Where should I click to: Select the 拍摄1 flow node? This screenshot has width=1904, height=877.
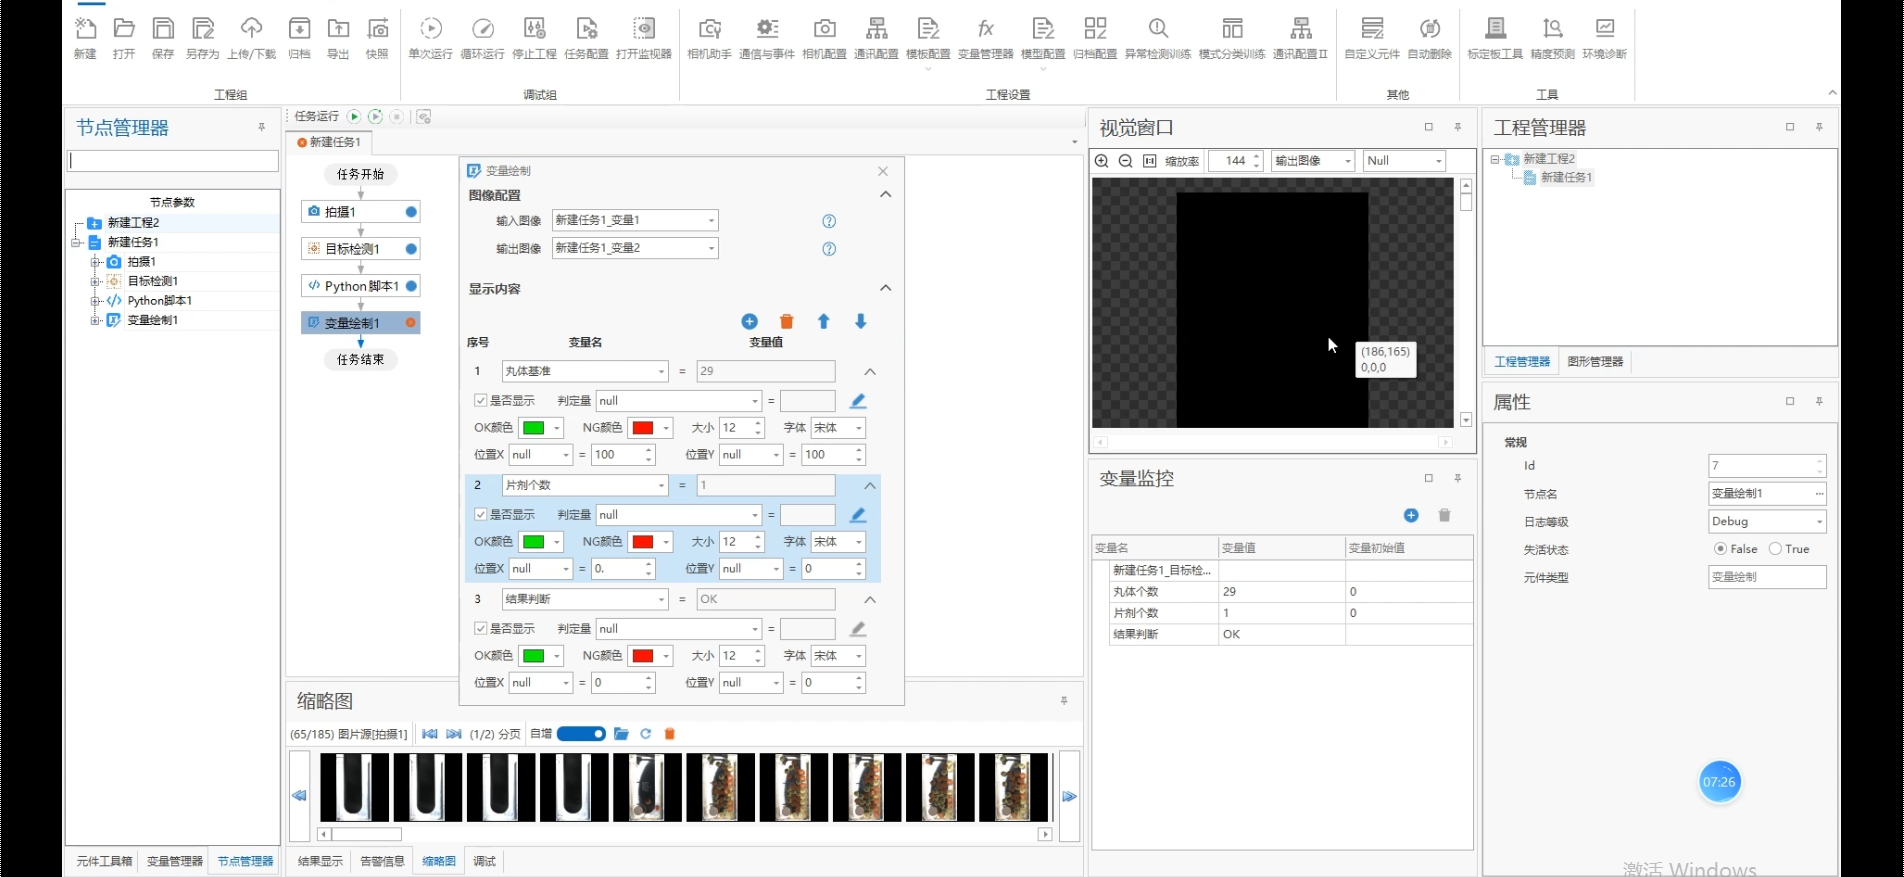point(360,212)
